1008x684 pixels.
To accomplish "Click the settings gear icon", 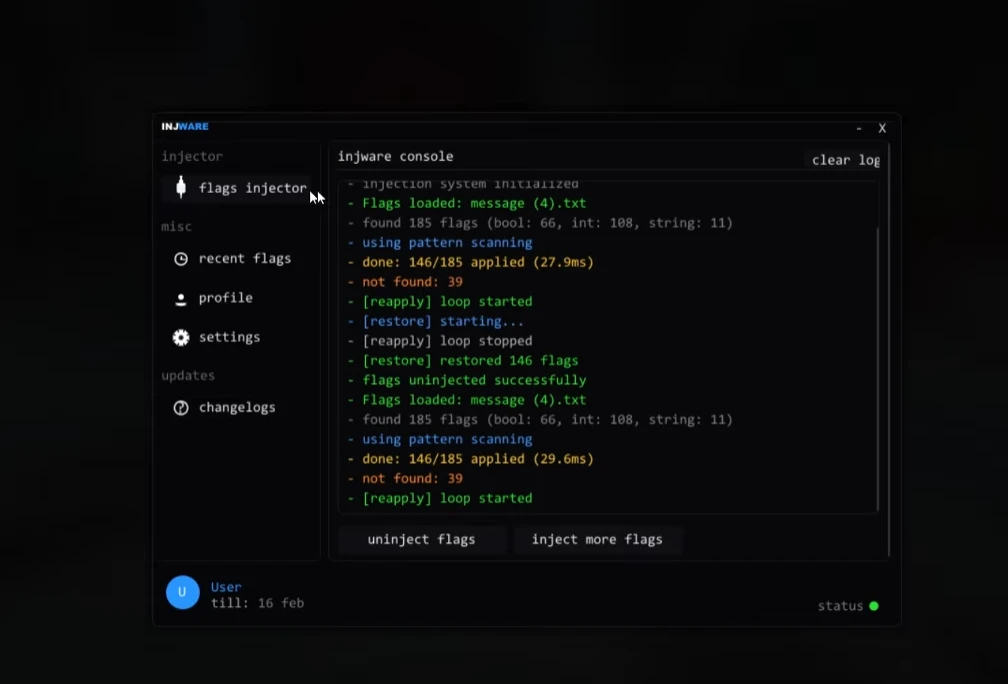I will point(181,338).
